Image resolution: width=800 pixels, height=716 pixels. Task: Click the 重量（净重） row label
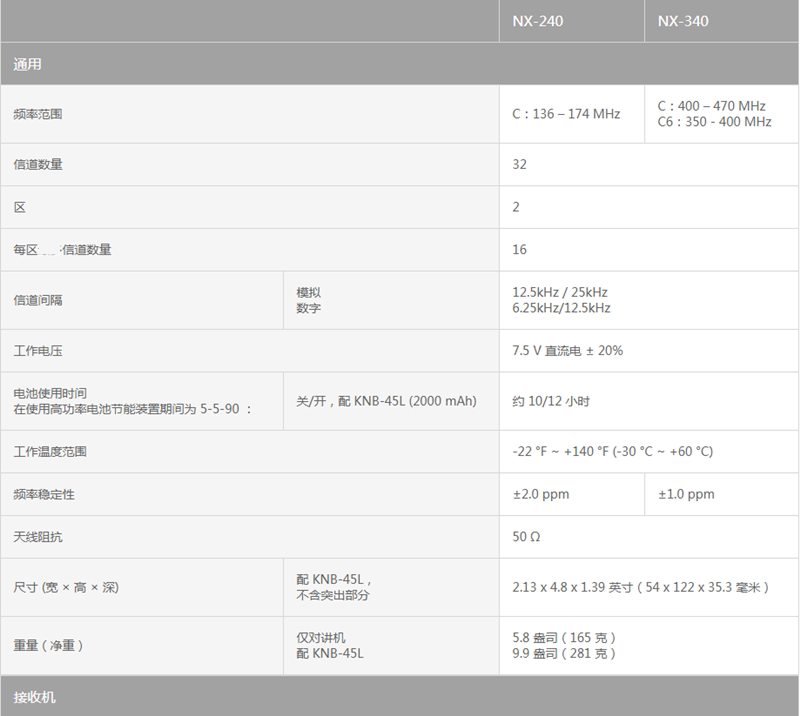click(x=48, y=646)
